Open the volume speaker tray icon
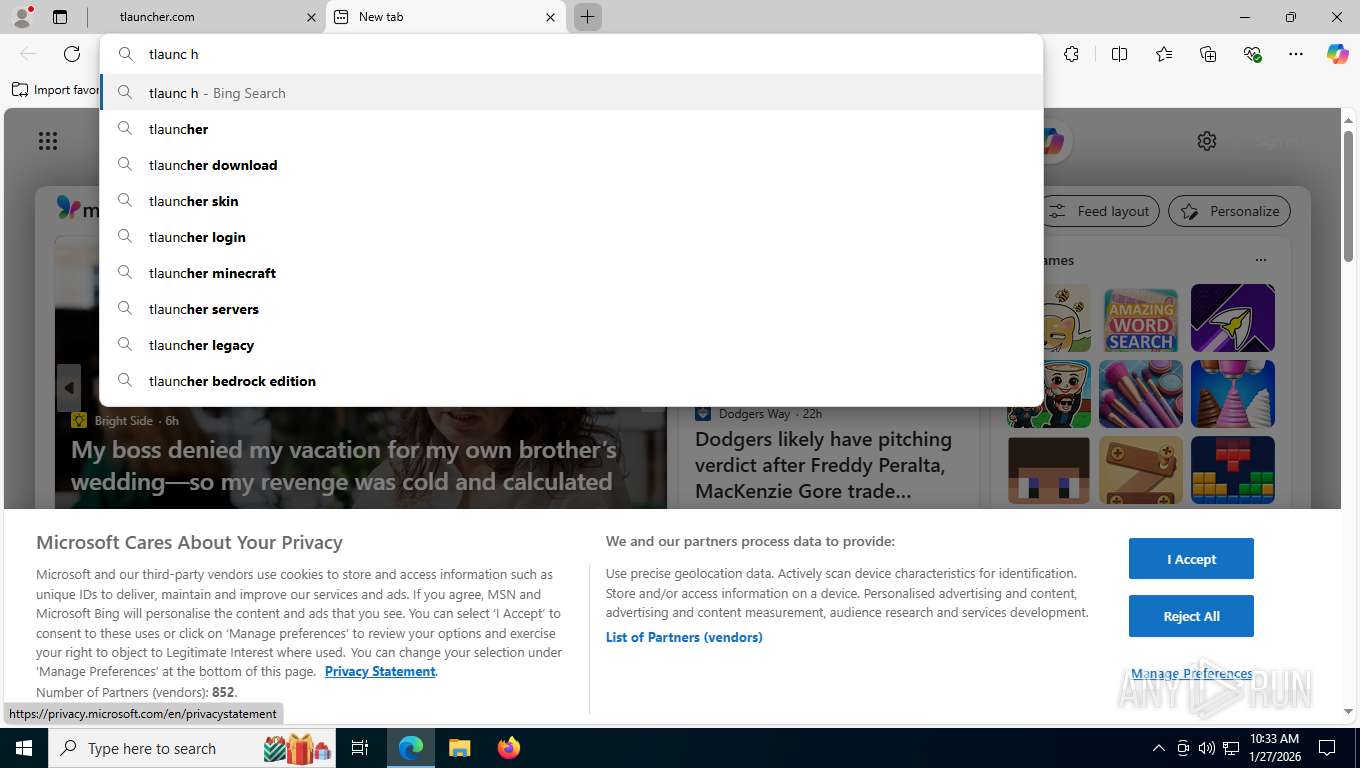The height and width of the screenshot is (768, 1360). 1207,748
